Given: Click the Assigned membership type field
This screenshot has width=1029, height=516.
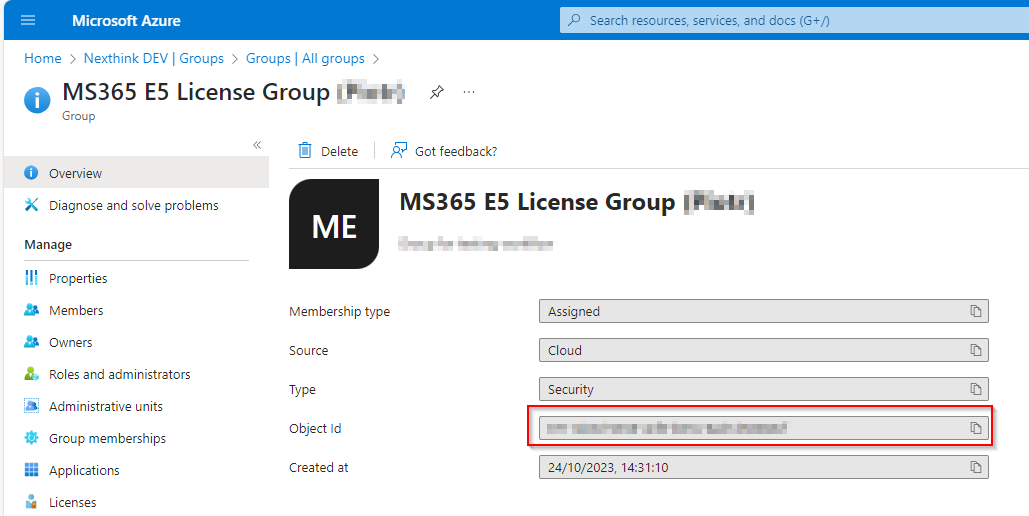Looking at the screenshot, I should [763, 311].
